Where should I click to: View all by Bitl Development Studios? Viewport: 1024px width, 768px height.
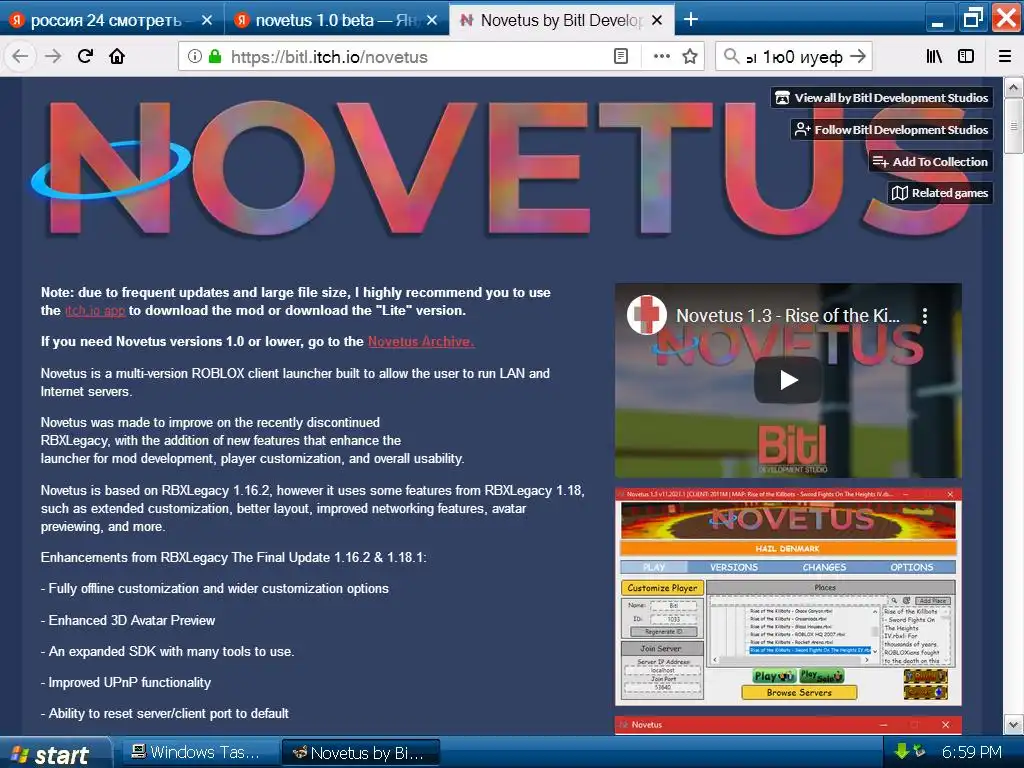[882, 98]
